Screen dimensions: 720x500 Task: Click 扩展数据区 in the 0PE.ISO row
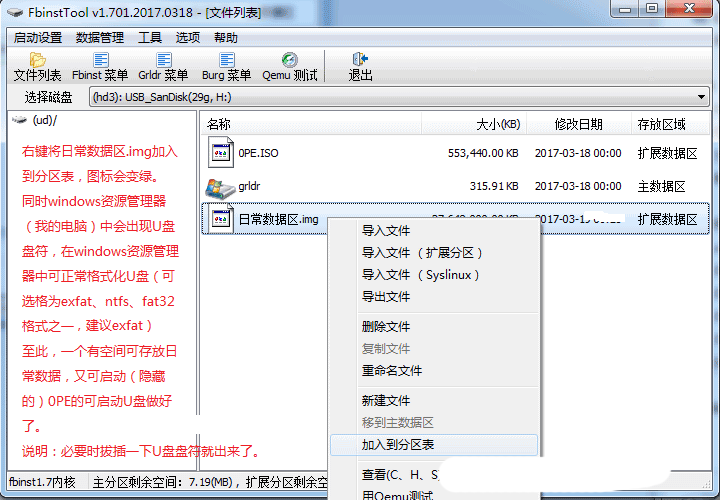click(x=668, y=153)
